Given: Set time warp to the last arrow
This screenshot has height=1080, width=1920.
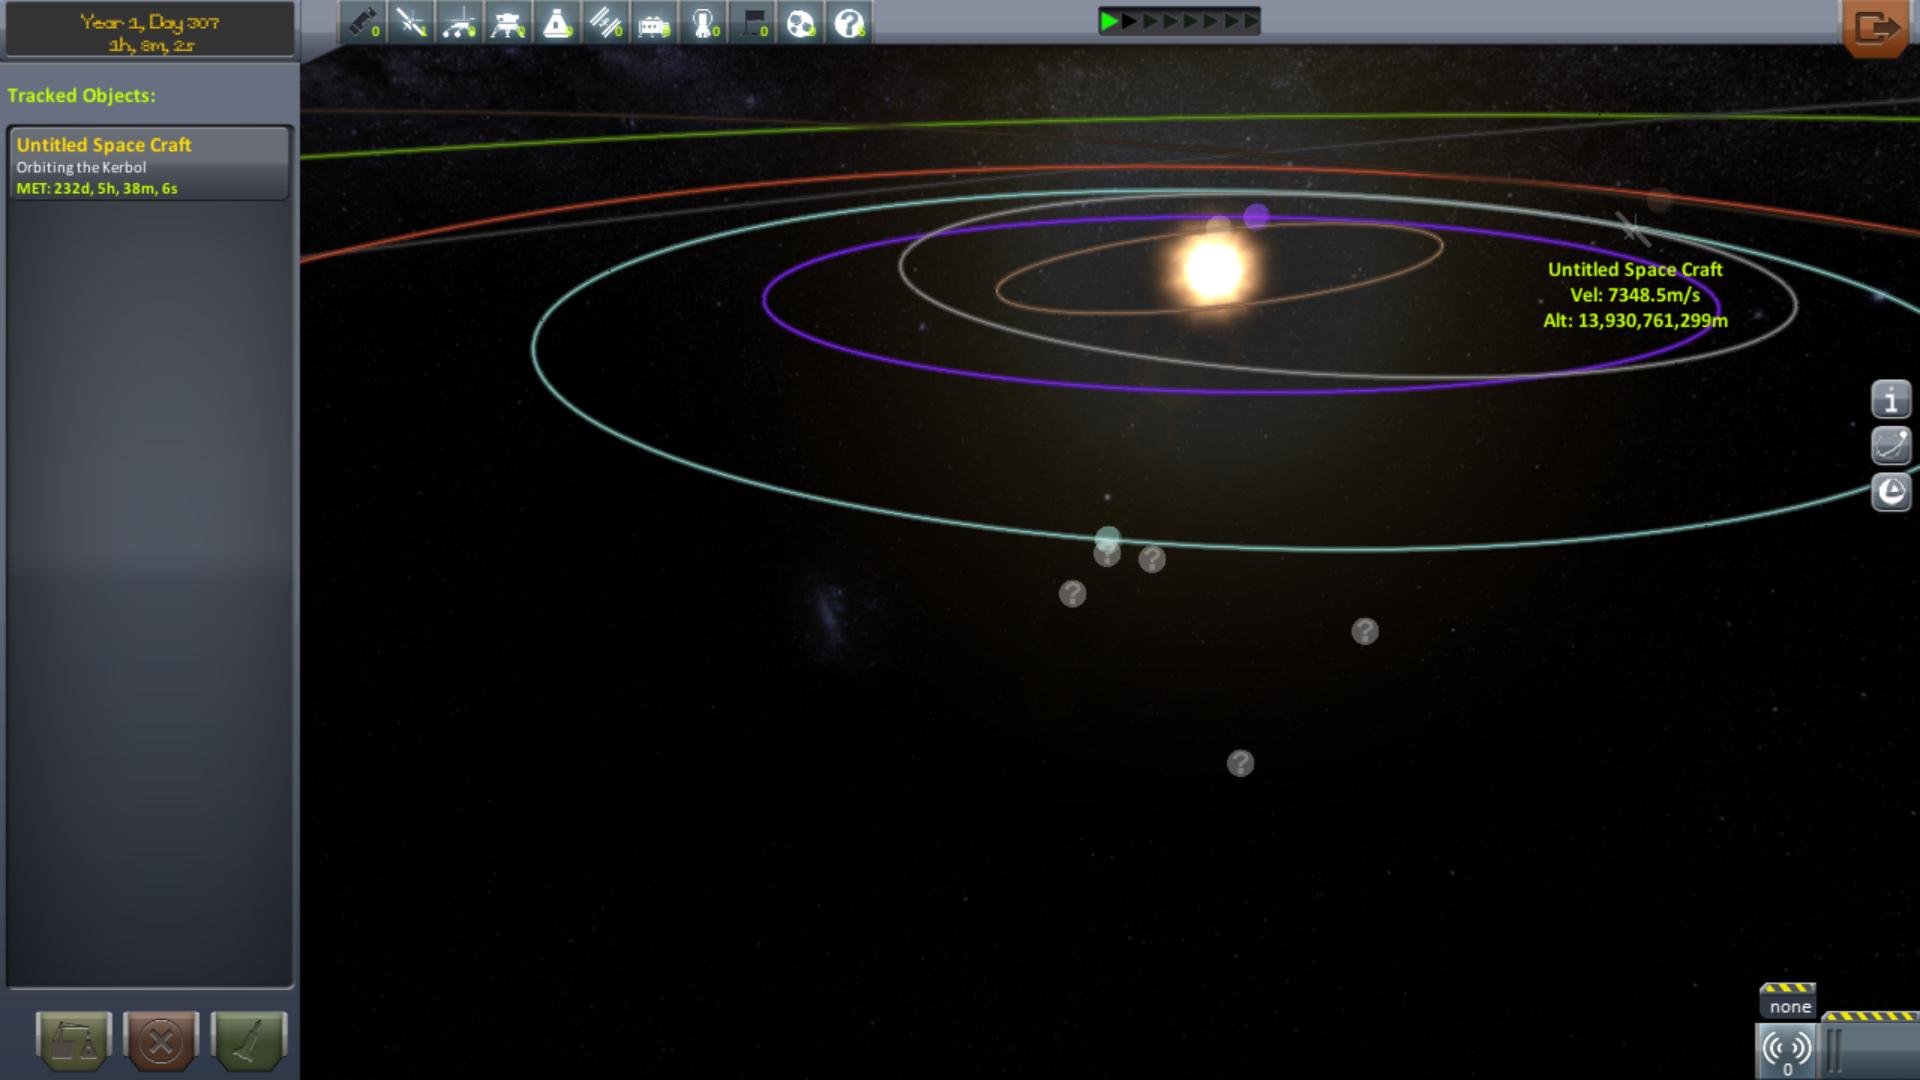Looking at the screenshot, I should 1250,21.
